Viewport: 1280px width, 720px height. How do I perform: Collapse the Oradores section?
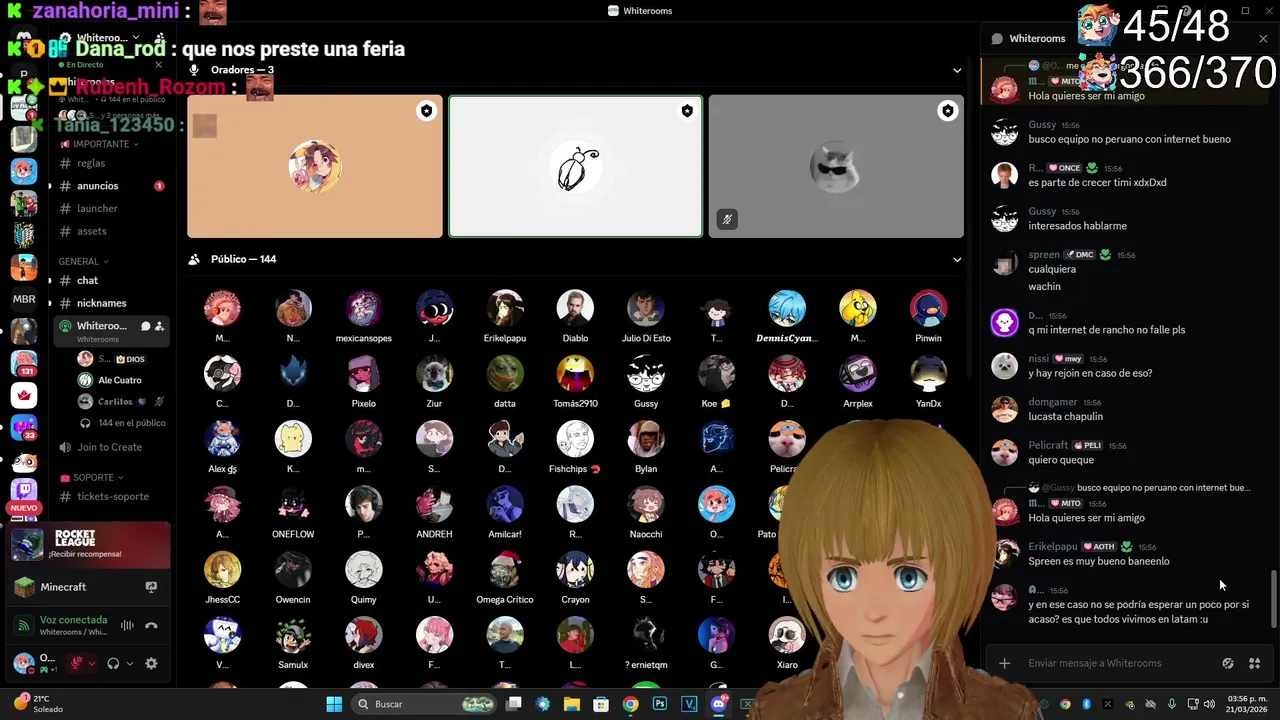click(x=957, y=70)
